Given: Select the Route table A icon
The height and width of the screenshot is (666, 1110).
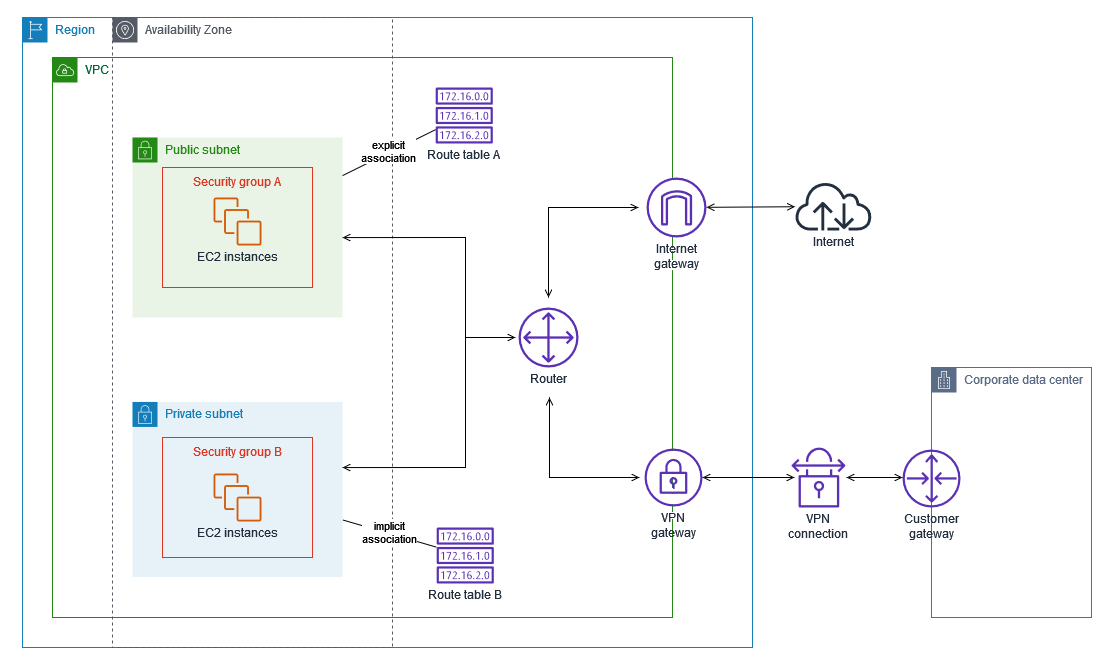Looking at the screenshot, I should 464,115.
